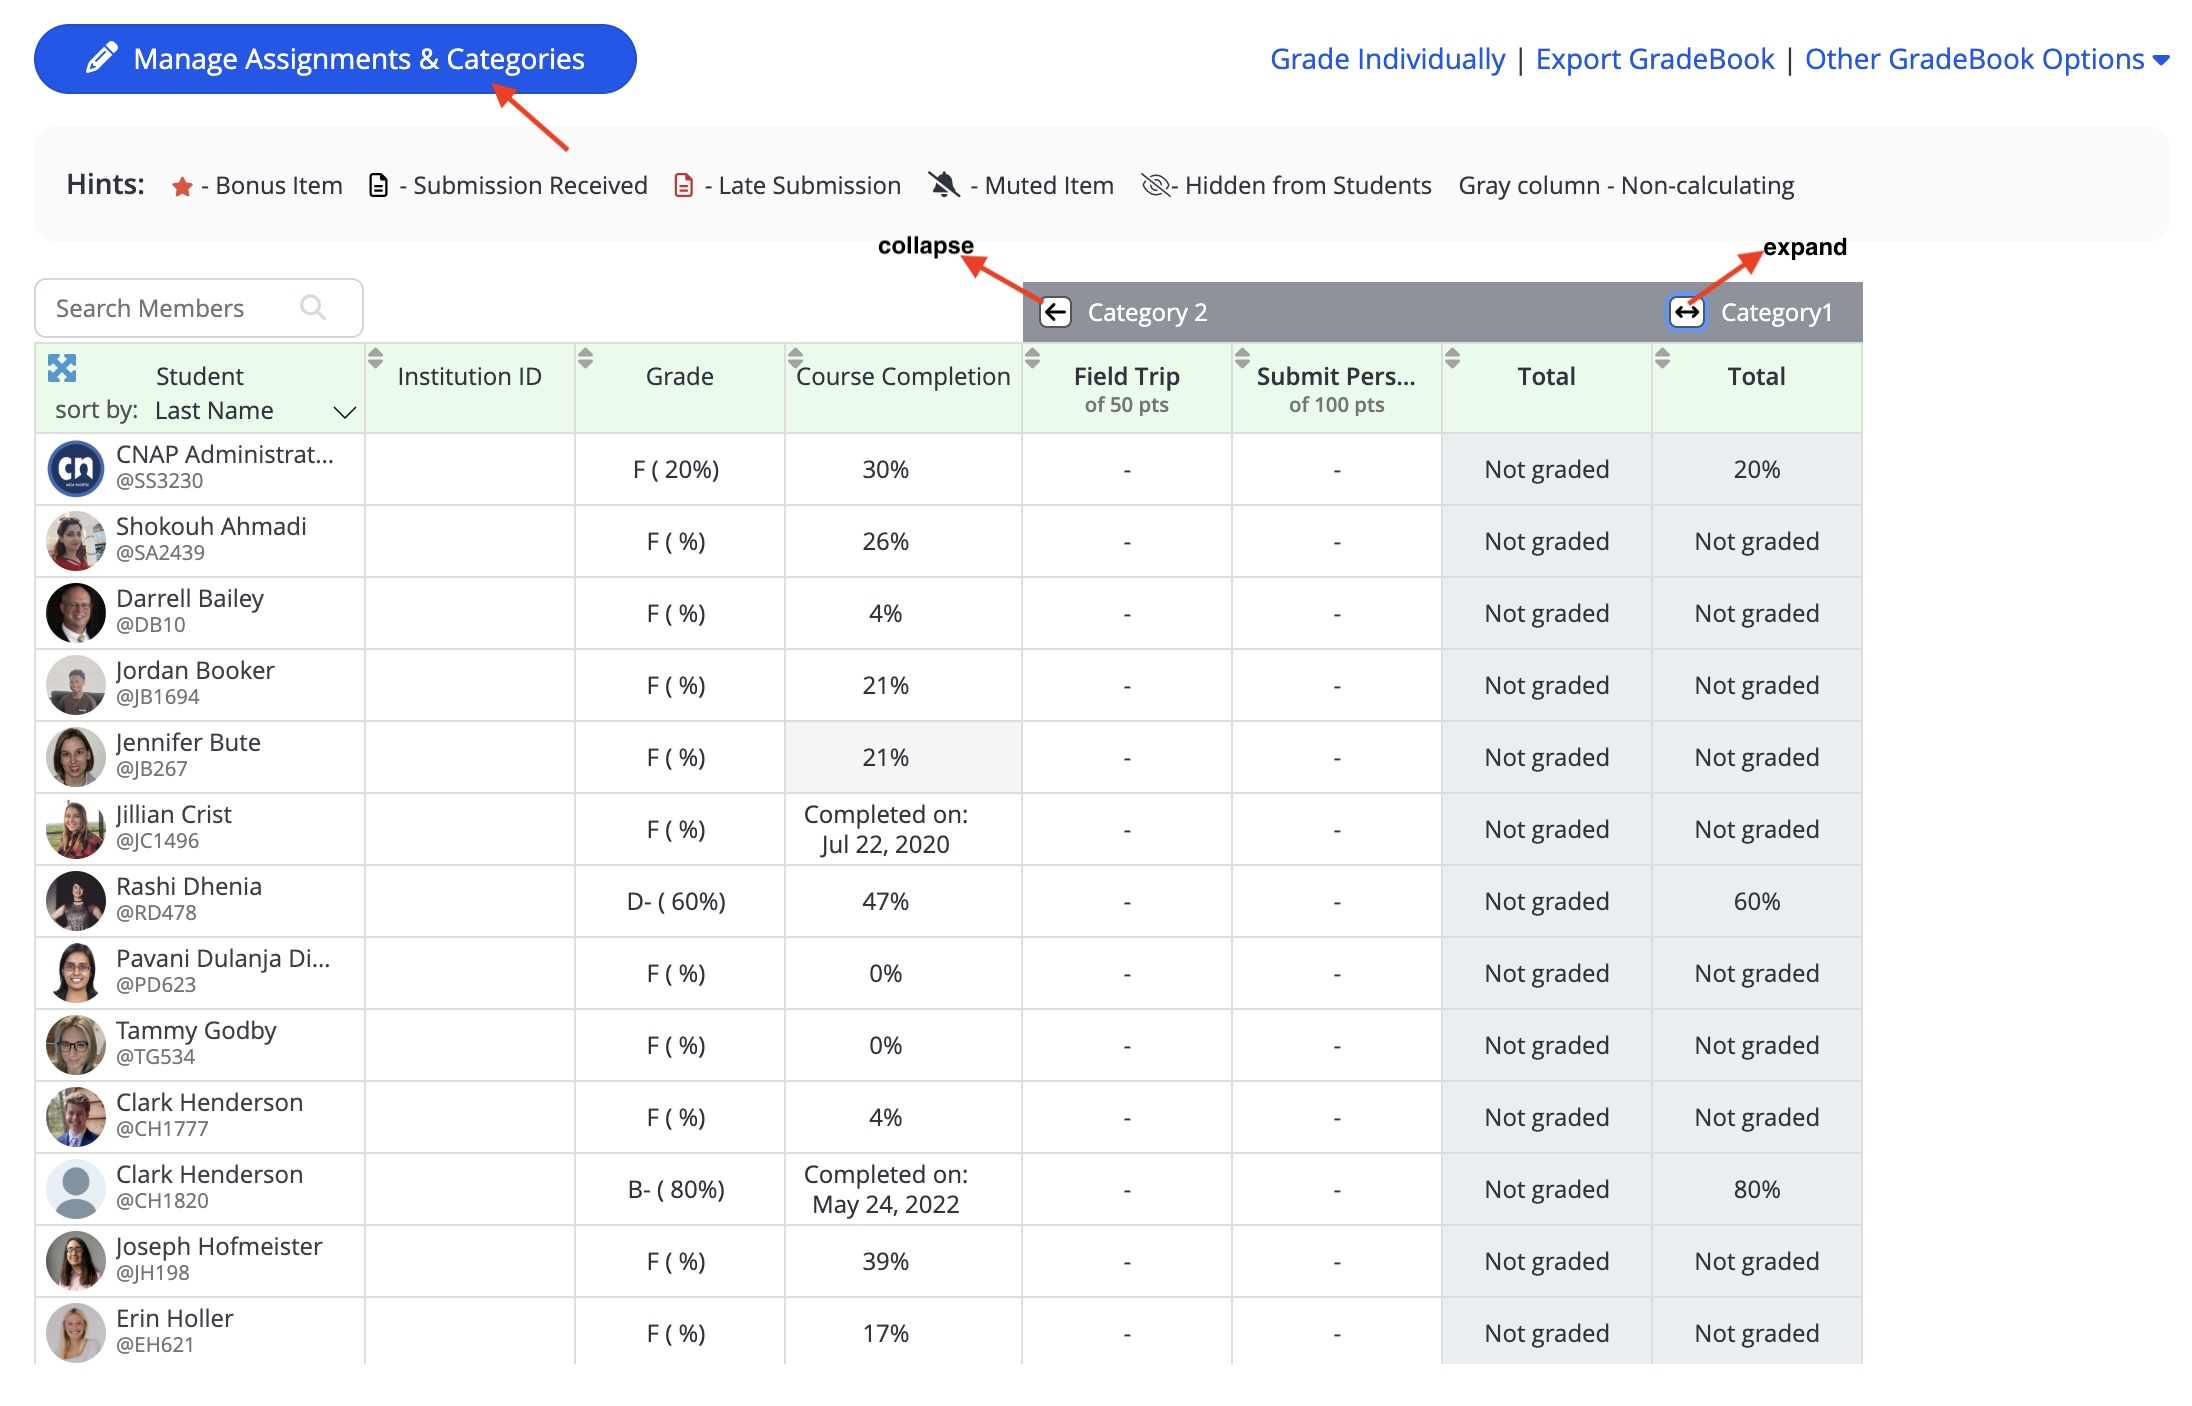Focus the Search Members input field

pos(199,308)
